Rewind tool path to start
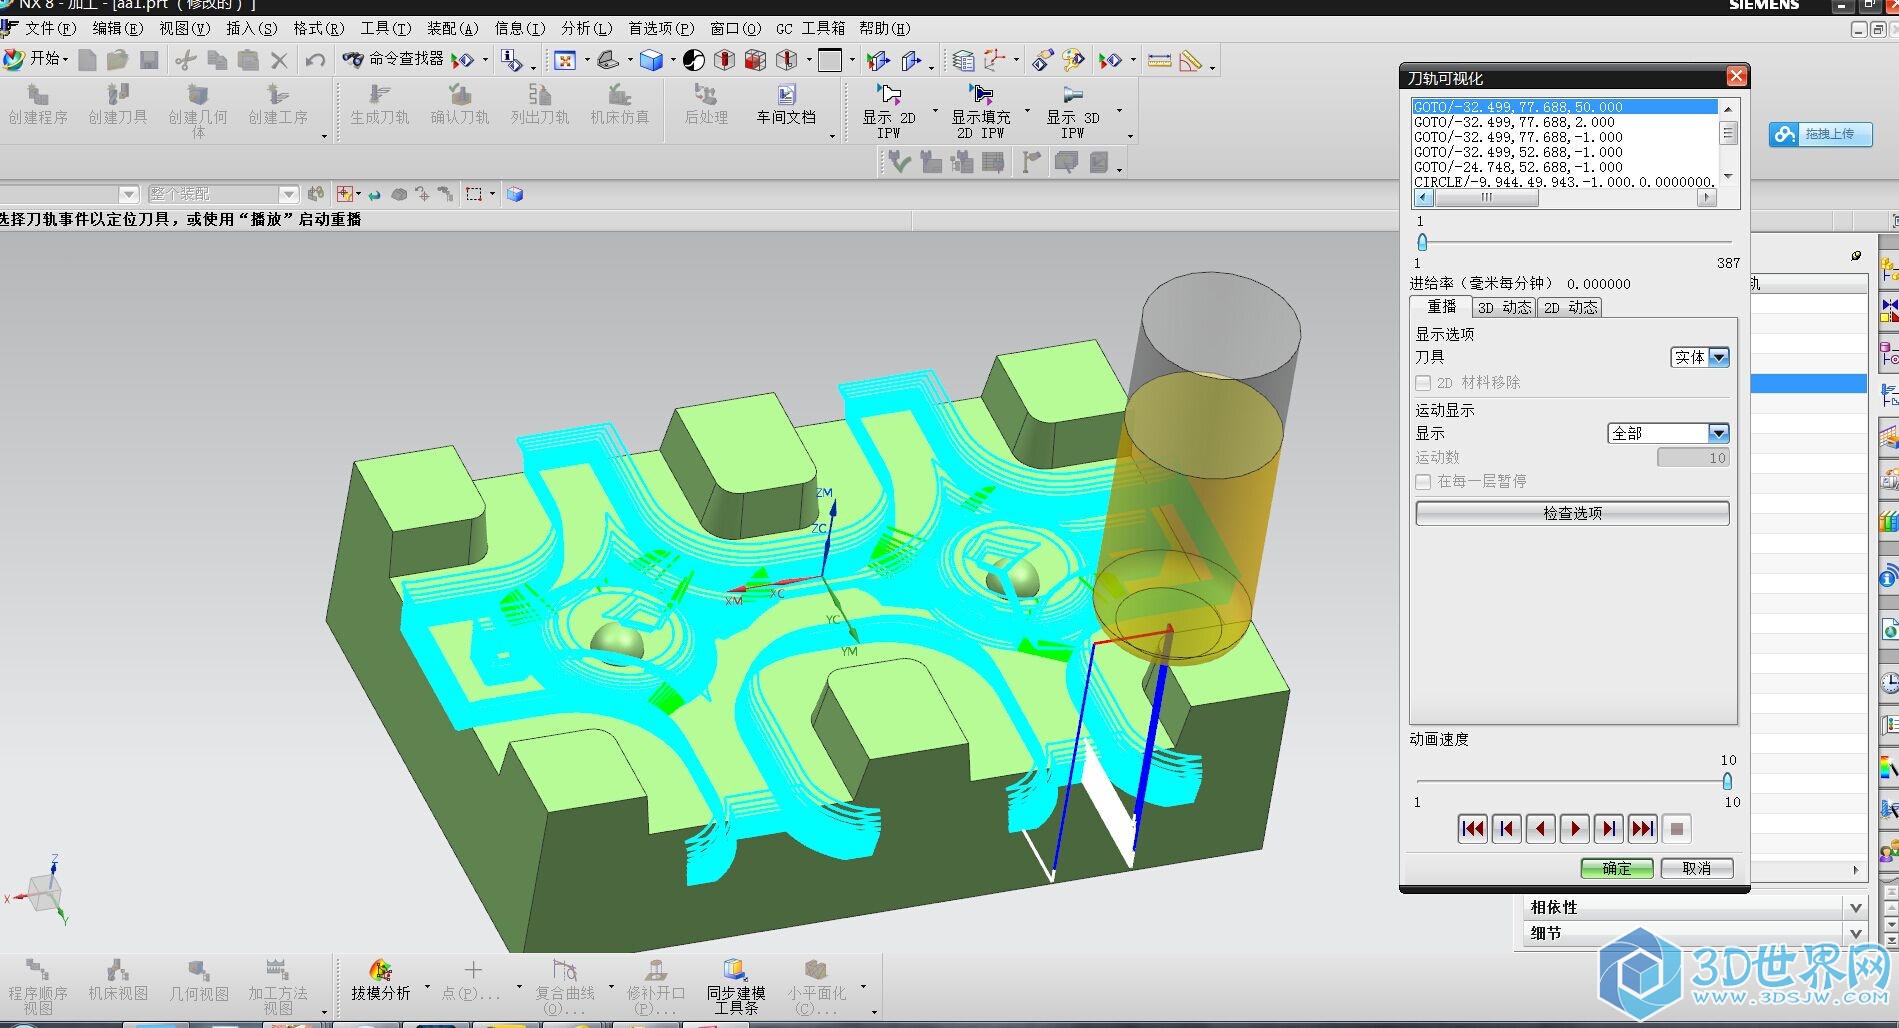Viewport: 1899px width, 1028px height. (x=1473, y=829)
